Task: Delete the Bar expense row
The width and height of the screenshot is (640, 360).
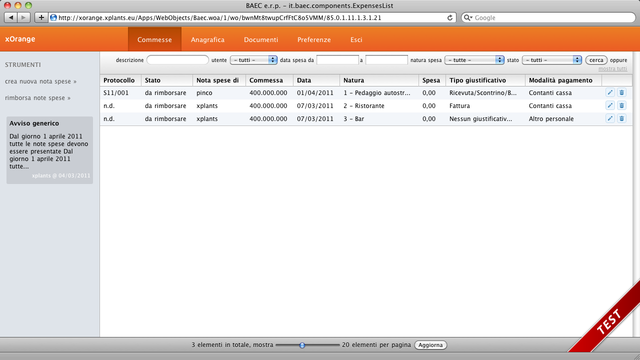Action: [x=622, y=119]
